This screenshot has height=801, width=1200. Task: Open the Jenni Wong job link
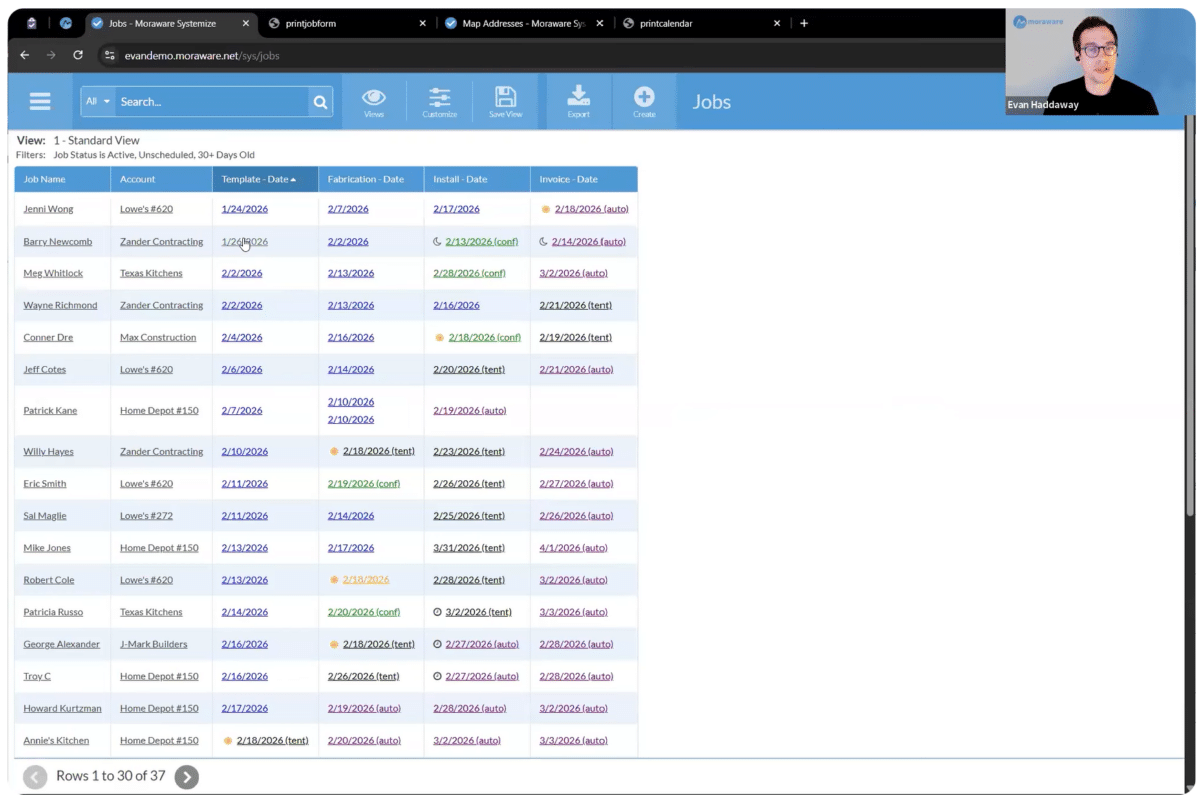tap(48, 209)
